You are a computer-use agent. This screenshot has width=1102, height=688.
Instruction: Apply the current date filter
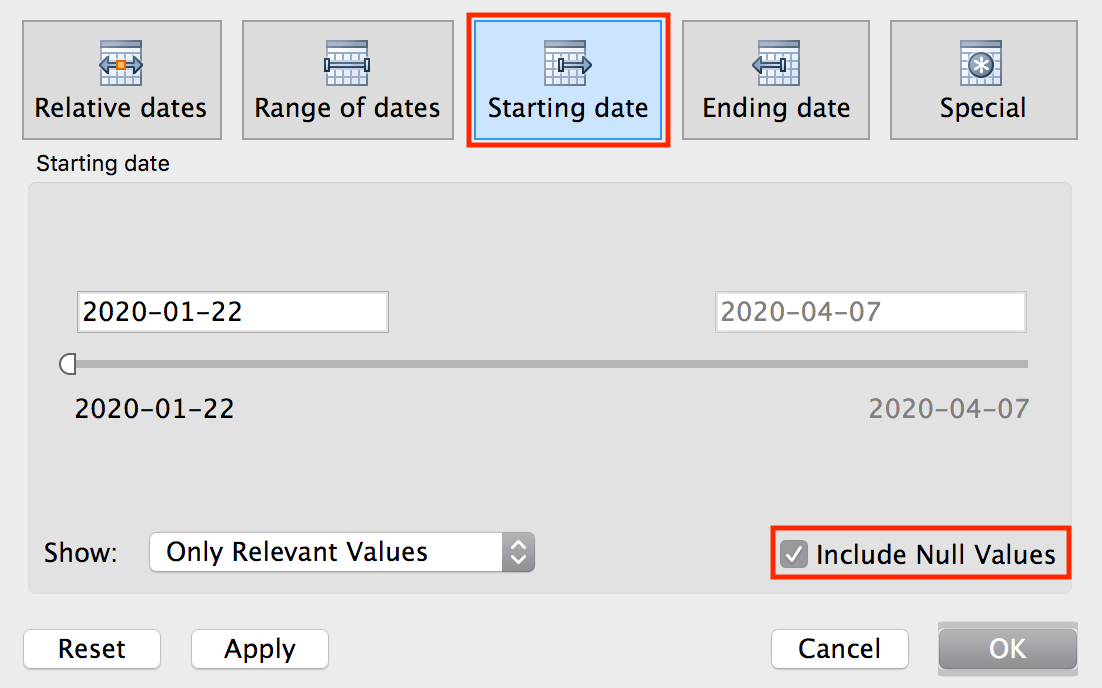(x=259, y=649)
